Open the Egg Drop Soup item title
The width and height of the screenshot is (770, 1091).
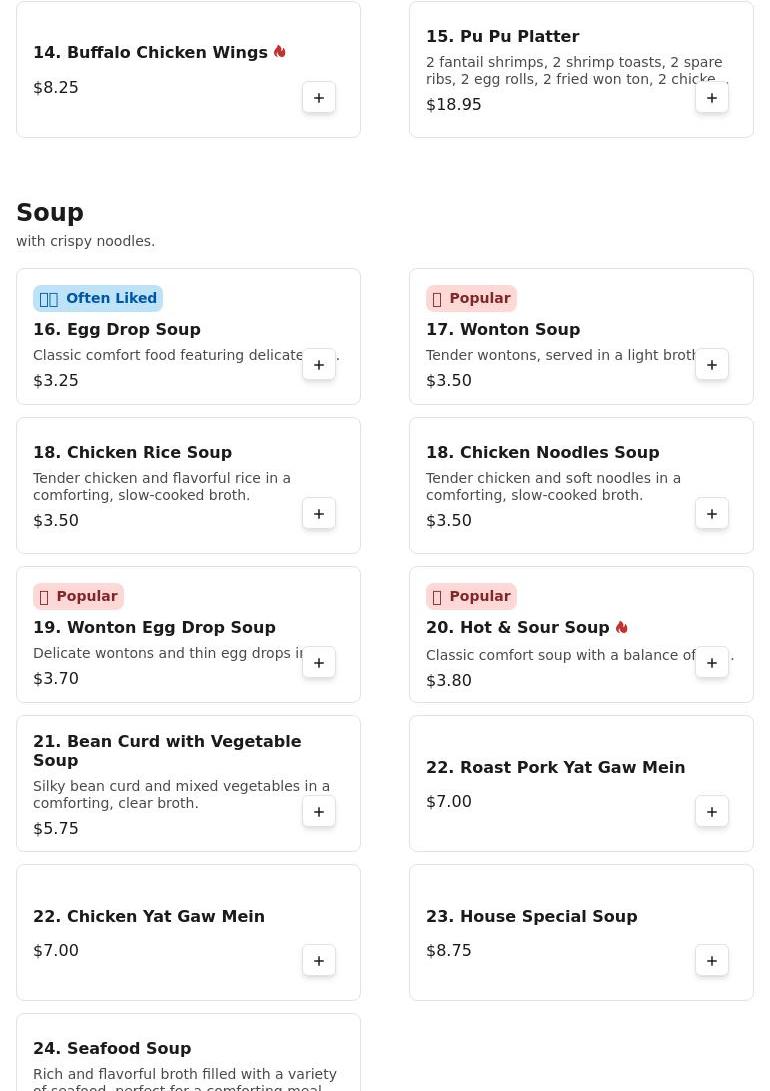coord(117,329)
